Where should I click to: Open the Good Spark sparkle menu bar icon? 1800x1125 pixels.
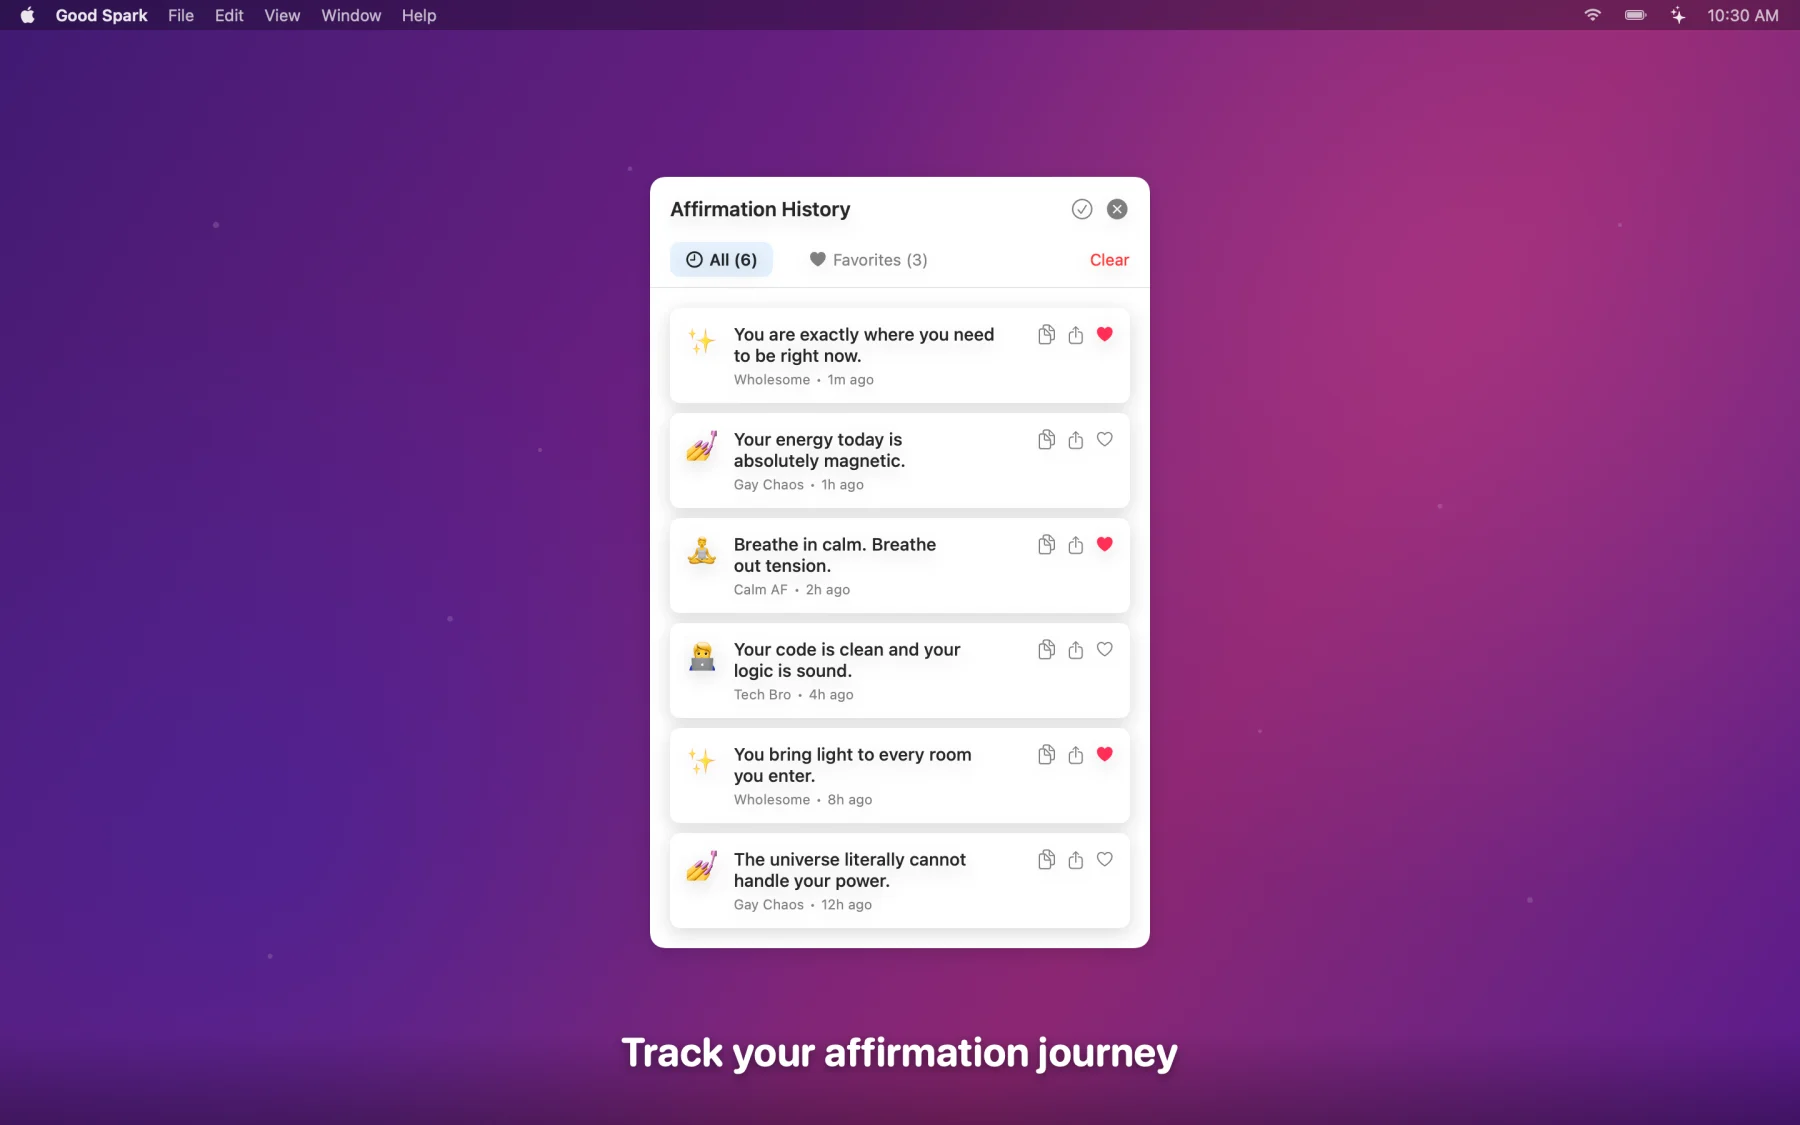pyautogui.click(x=1678, y=15)
